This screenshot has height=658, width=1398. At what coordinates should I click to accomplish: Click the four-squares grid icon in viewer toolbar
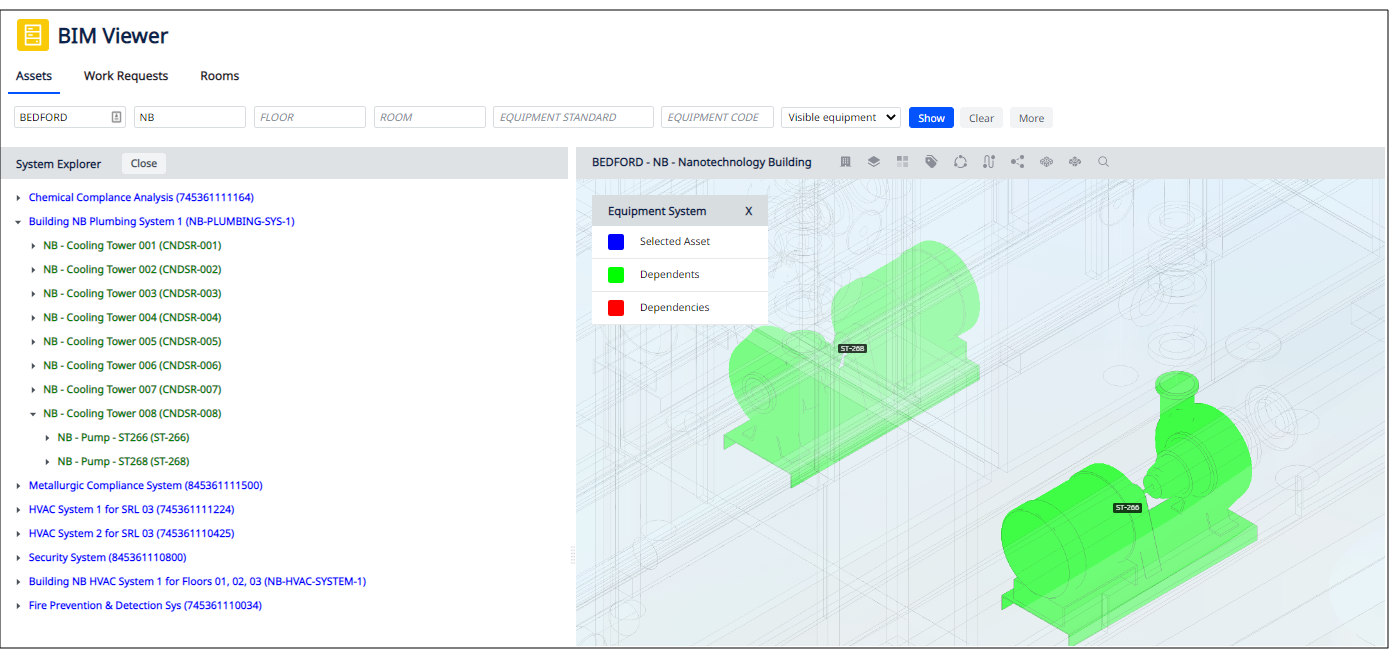click(x=903, y=162)
